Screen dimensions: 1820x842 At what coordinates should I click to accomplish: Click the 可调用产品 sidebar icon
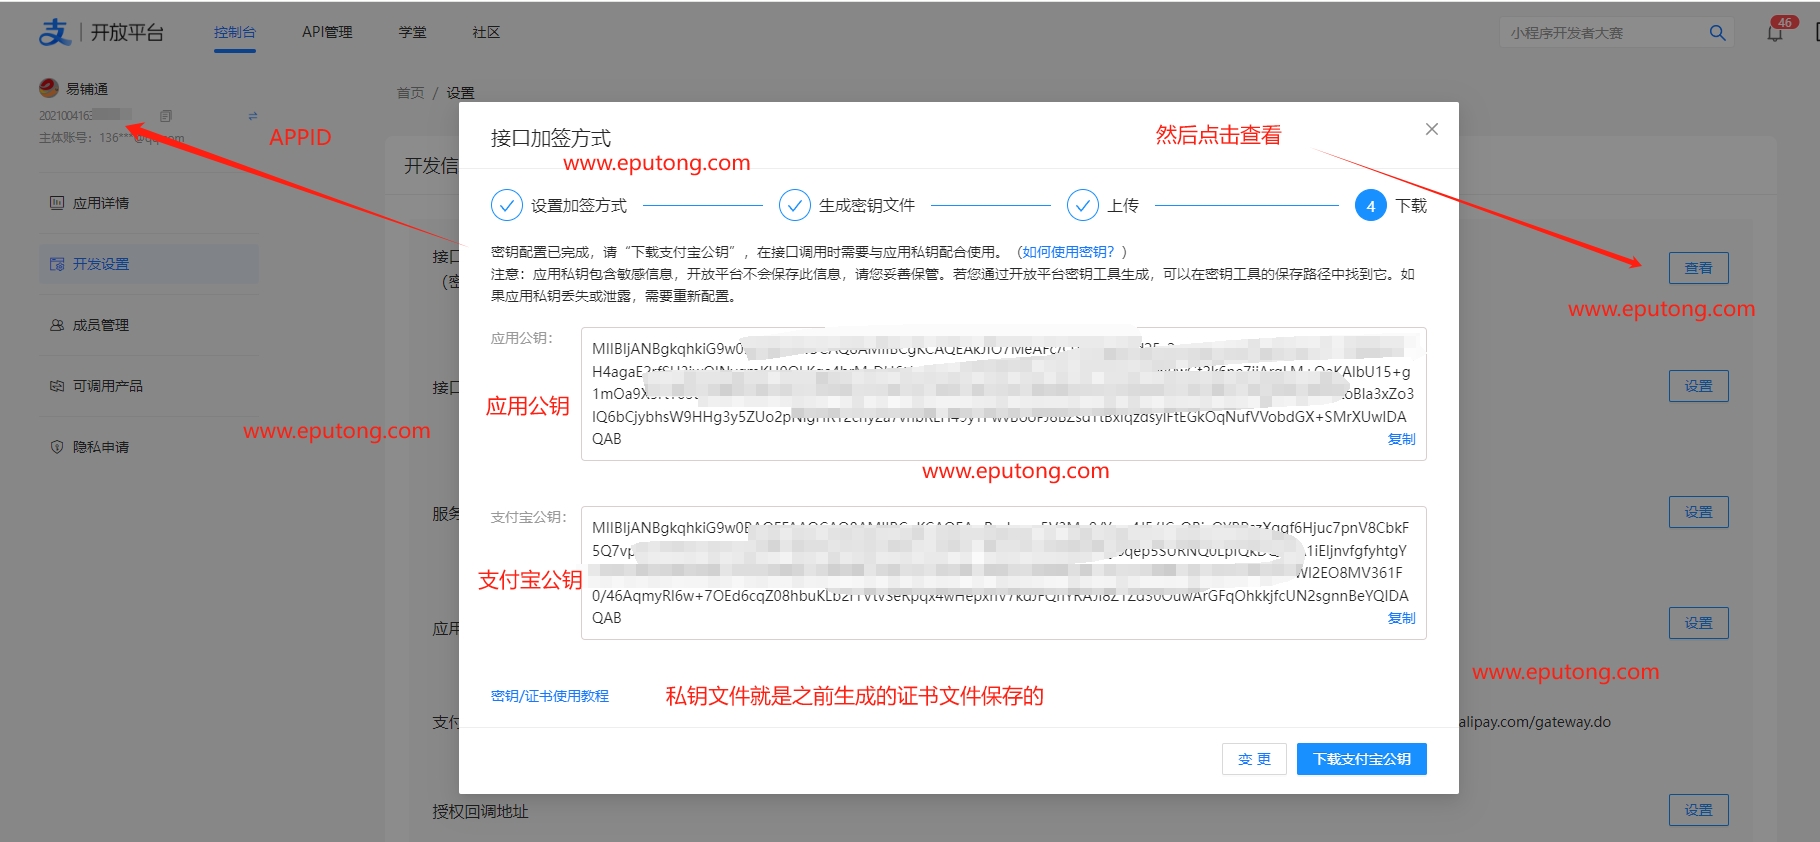coord(57,386)
